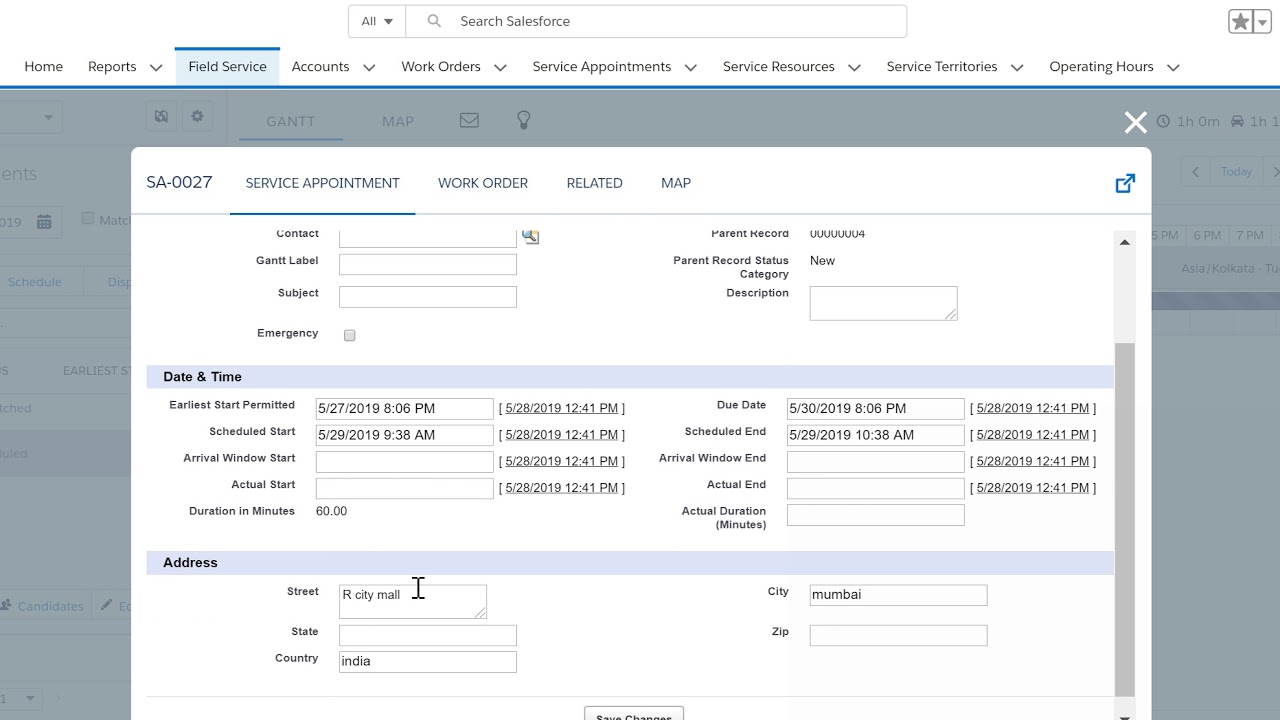
Task: Click the Description text area
Action: click(x=883, y=303)
